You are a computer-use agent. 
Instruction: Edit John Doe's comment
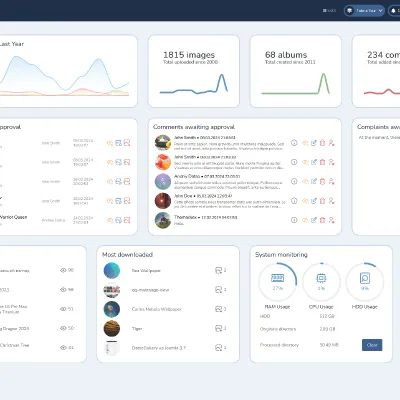pyautogui.click(x=314, y=201)
